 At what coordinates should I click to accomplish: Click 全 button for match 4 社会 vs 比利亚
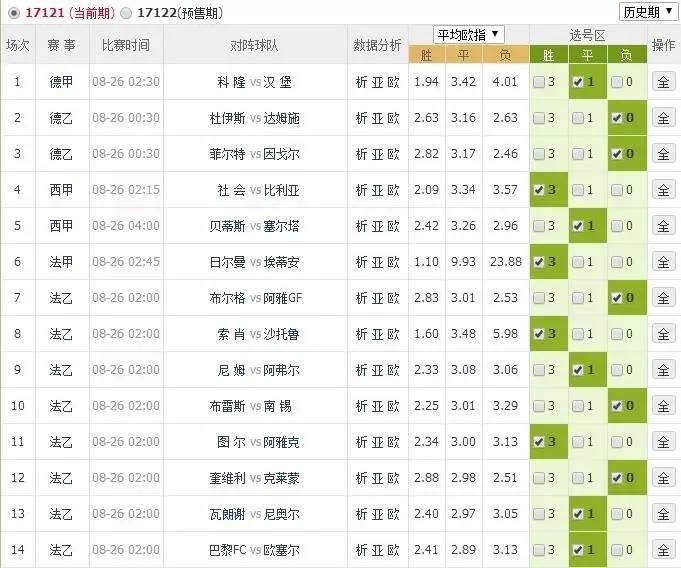point(663,190)
